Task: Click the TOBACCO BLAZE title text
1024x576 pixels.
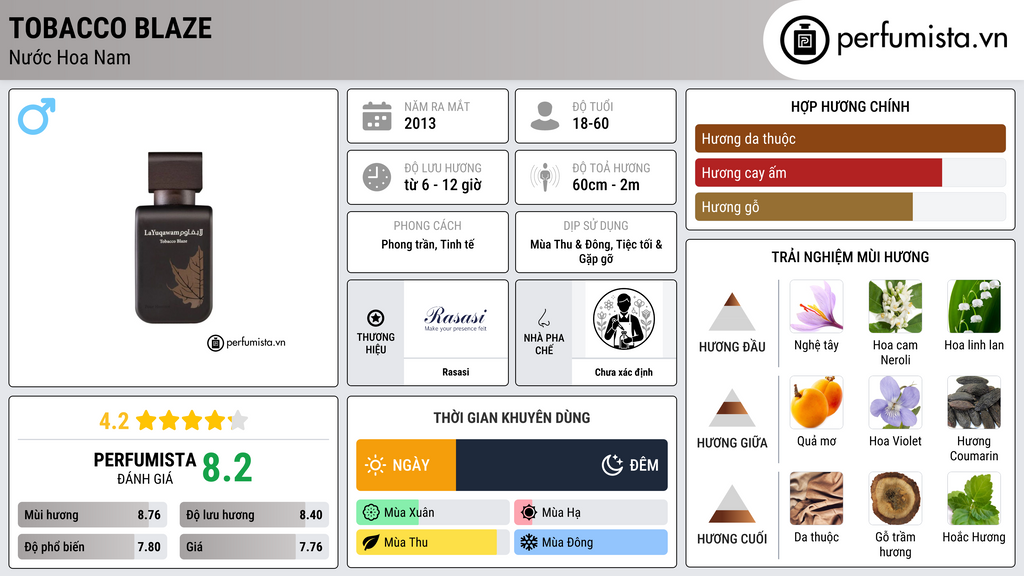Action: (110, 28)
